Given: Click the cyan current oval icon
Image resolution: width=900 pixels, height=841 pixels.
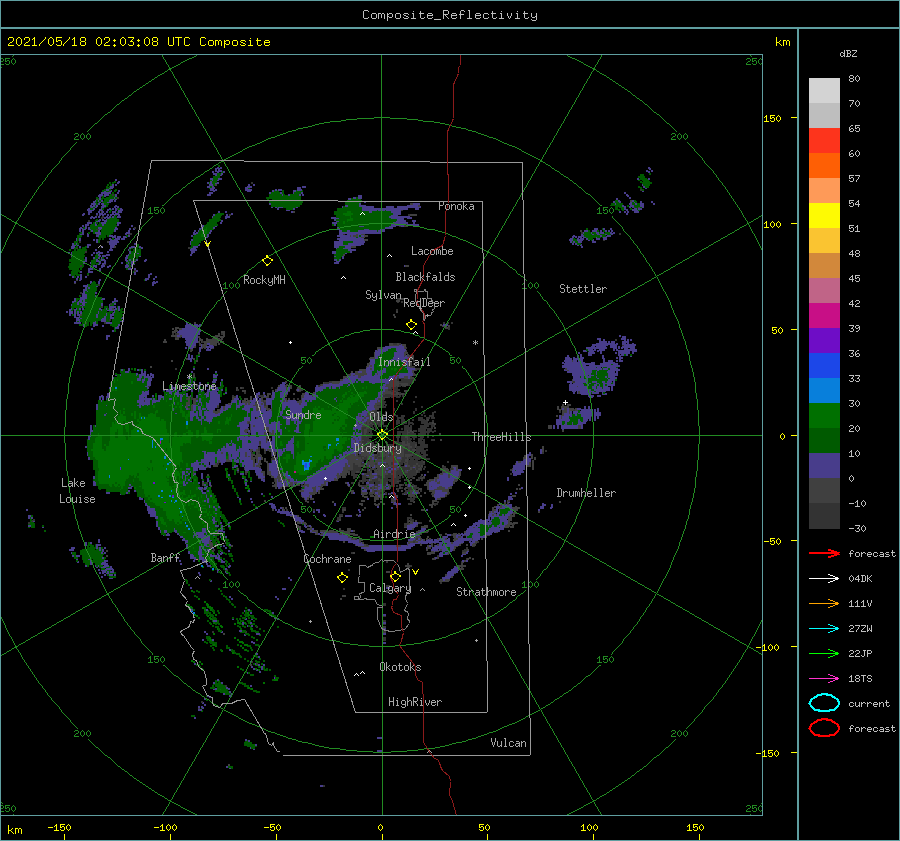Looking at the screenshot, I should 824,703.
